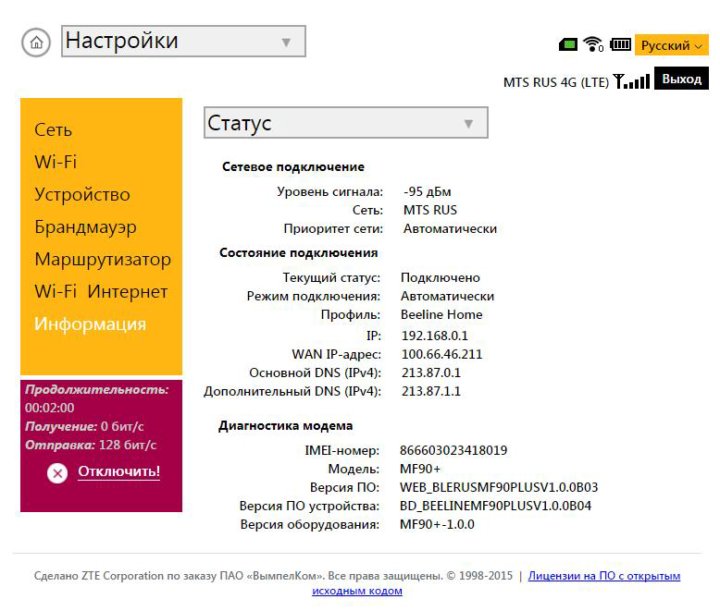Go to Устройство in sidebar
The height and width of the screenshot is (611, 720).
pyautogui.click(x=82, y=195)
